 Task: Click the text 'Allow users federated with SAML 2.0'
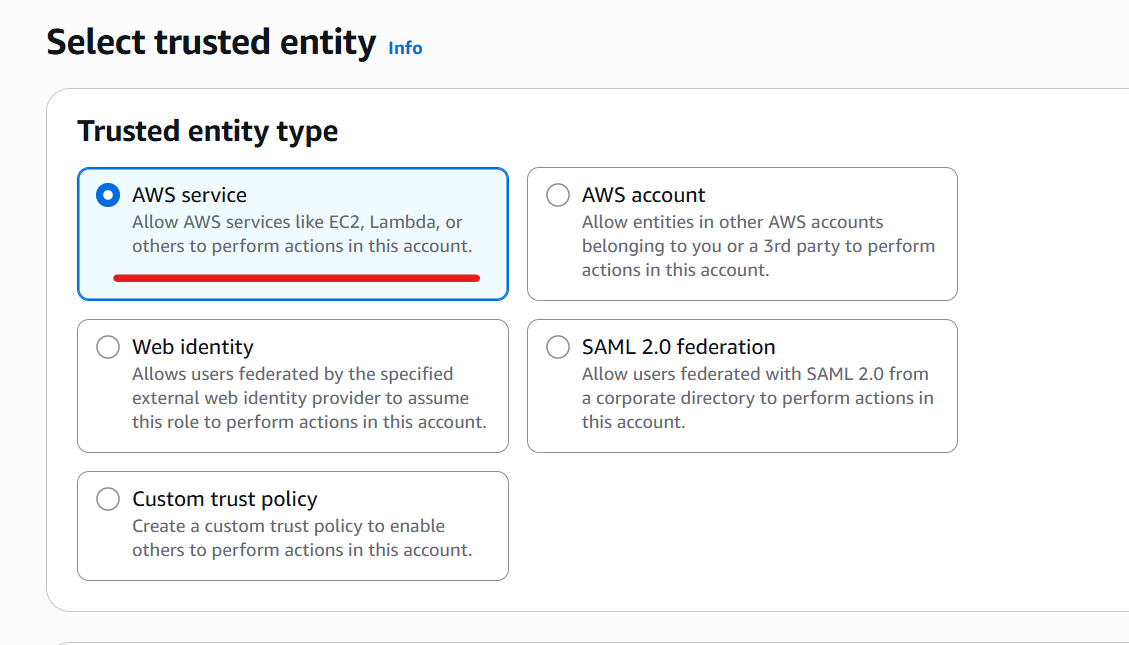coord(733,374)
